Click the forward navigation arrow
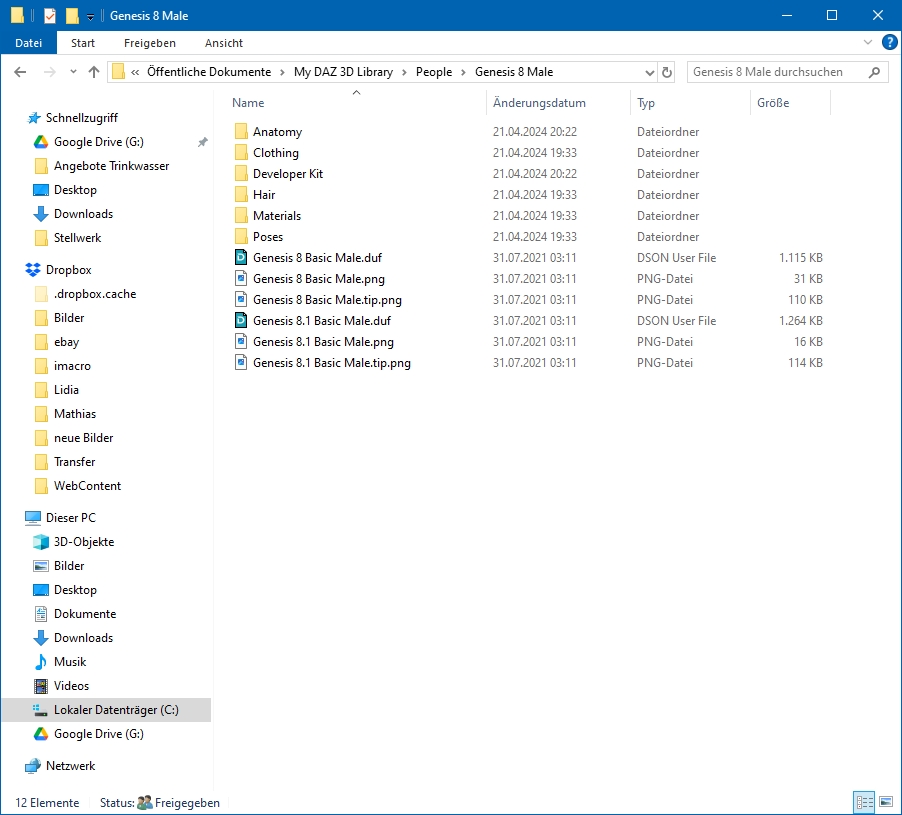The height and width of the screenshot is (815, 902). point(50,72)
